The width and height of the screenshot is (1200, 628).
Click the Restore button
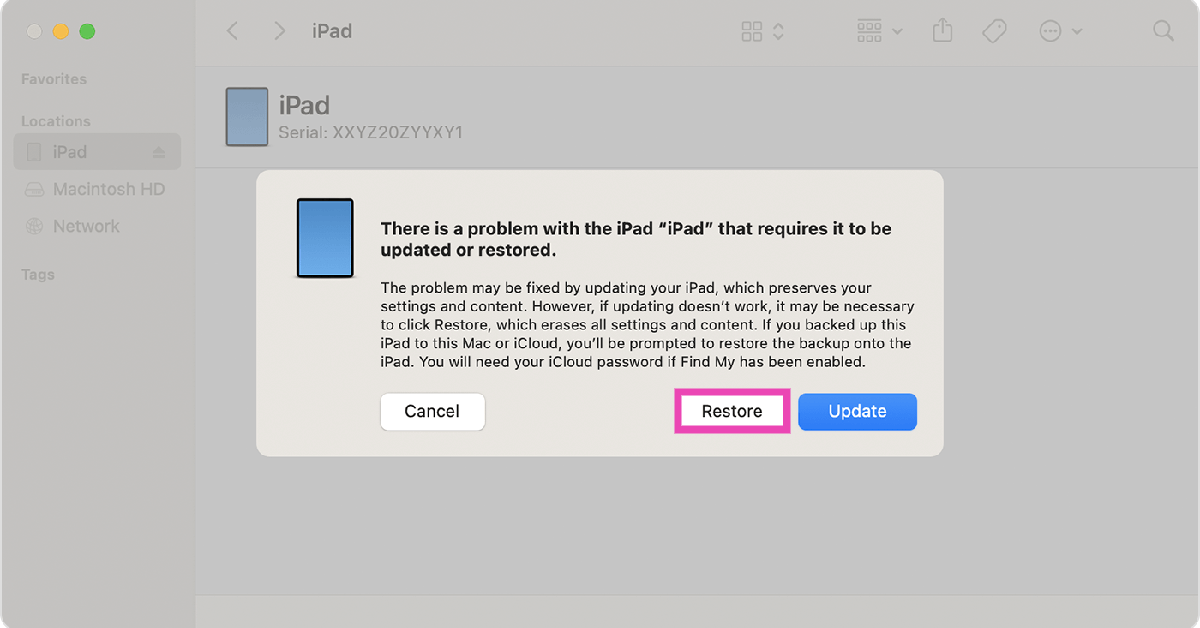click(x=732, y=411)
